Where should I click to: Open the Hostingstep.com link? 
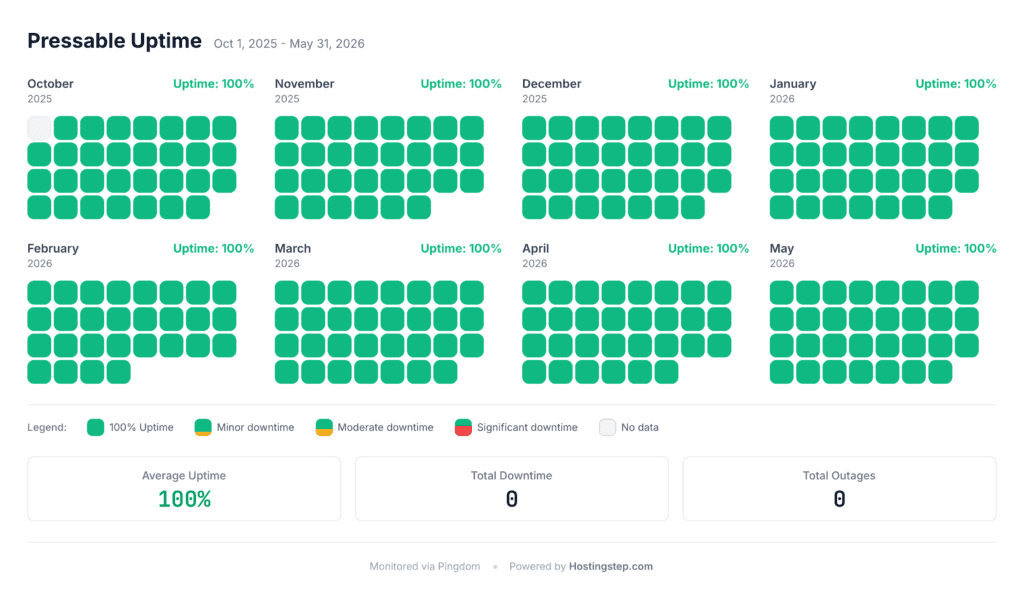(x=611, y=566)
